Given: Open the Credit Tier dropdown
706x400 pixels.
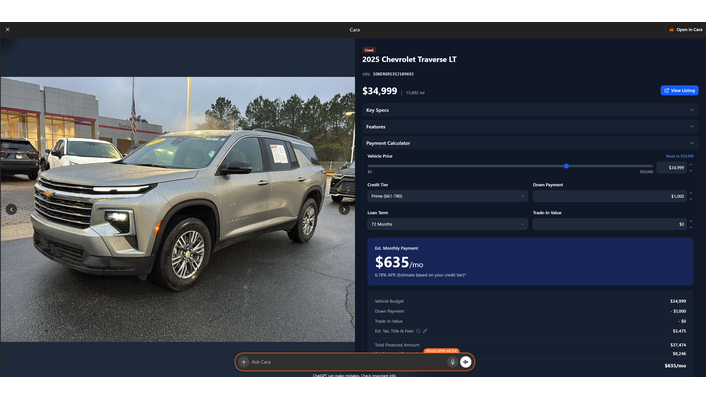Looking at the screenshot, I should tap(448, 196).
